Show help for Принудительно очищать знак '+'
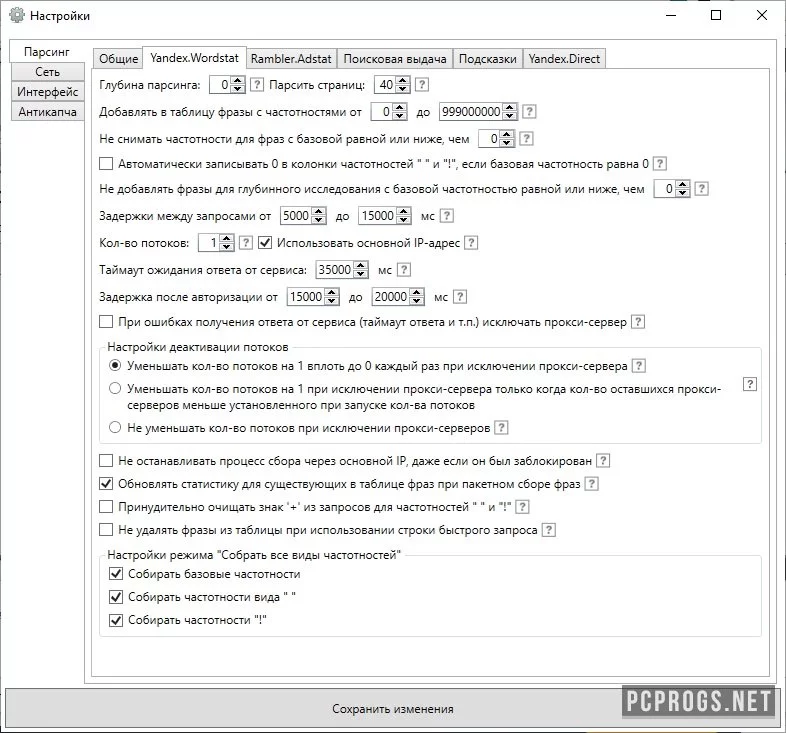Image resolution: width=786 pixels, height=733 pixels. point(522,507)
